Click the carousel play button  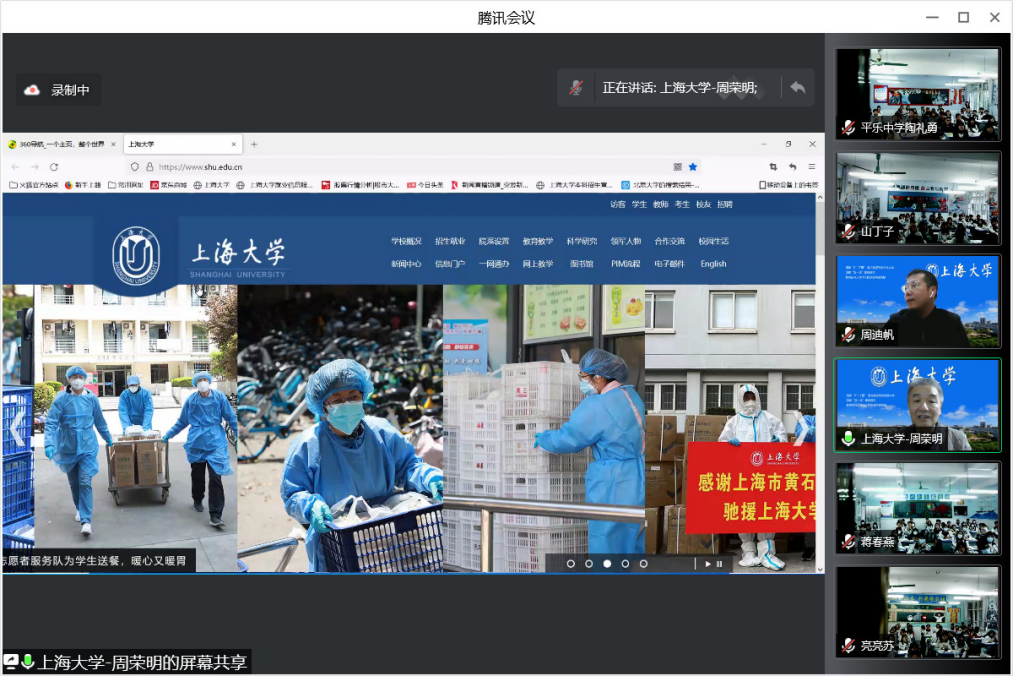(x=708, y=564)
